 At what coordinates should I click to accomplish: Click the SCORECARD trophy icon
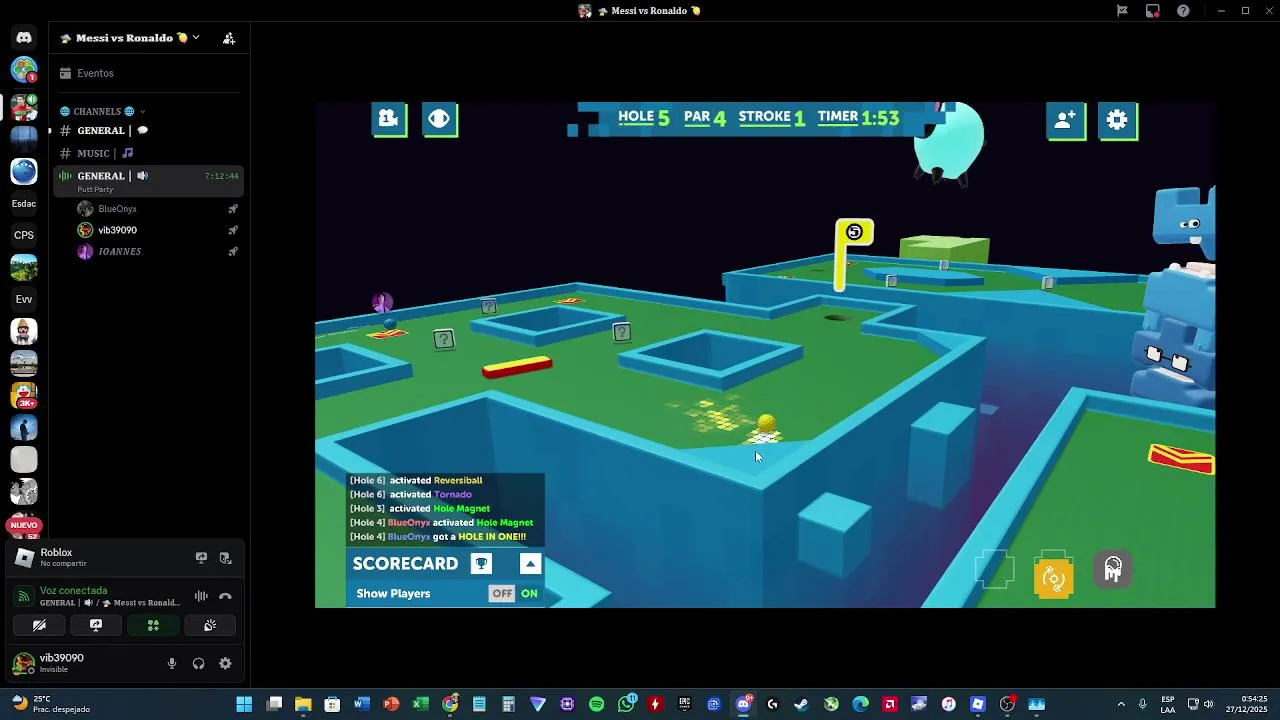coord(481,564)
